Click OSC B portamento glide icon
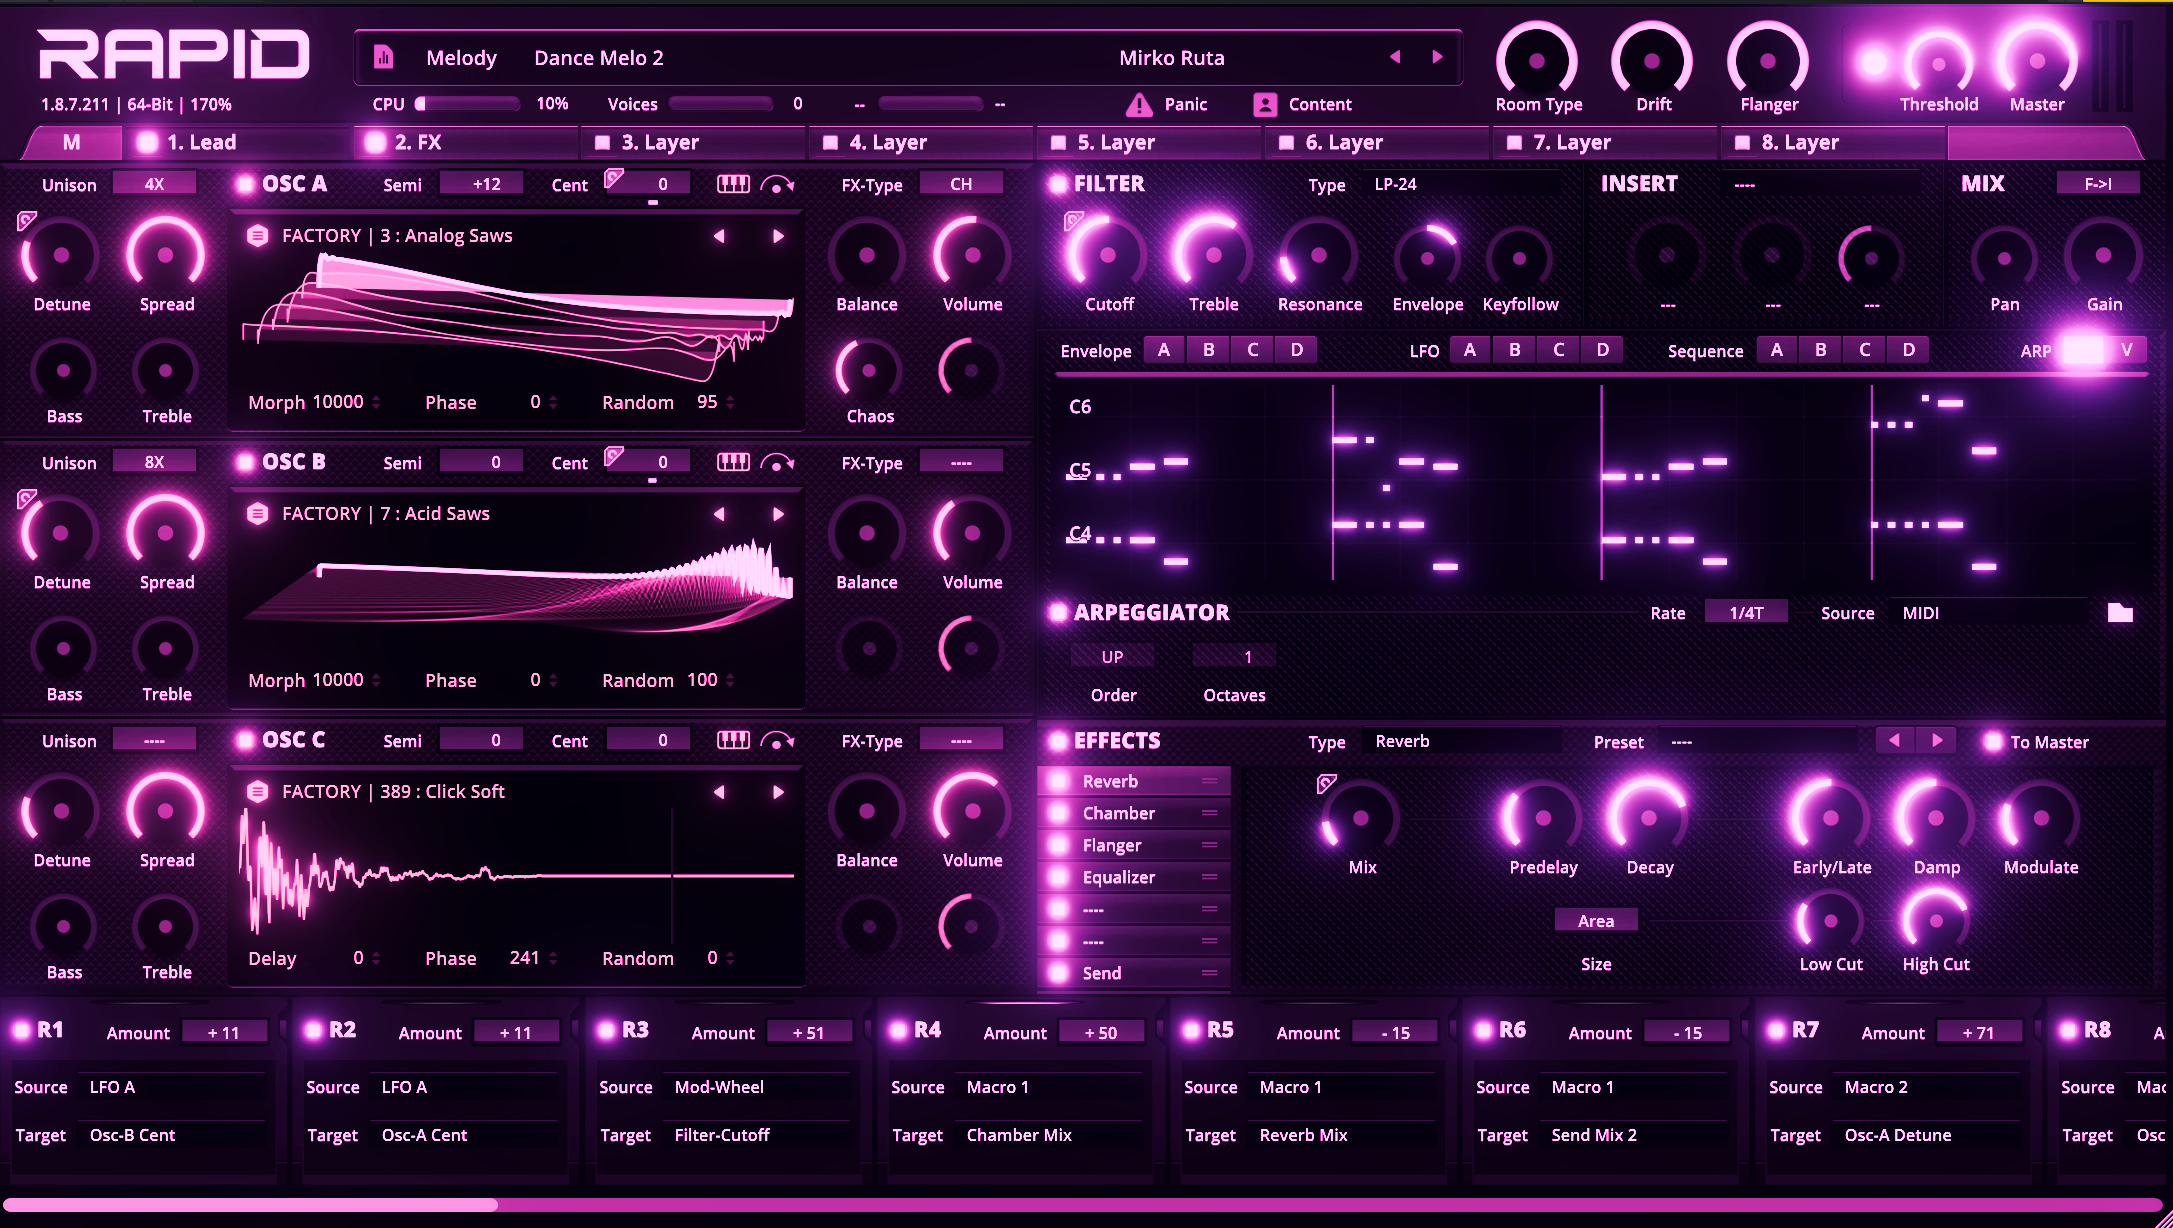The image size is (2173, 1228). tap(777, 462)
